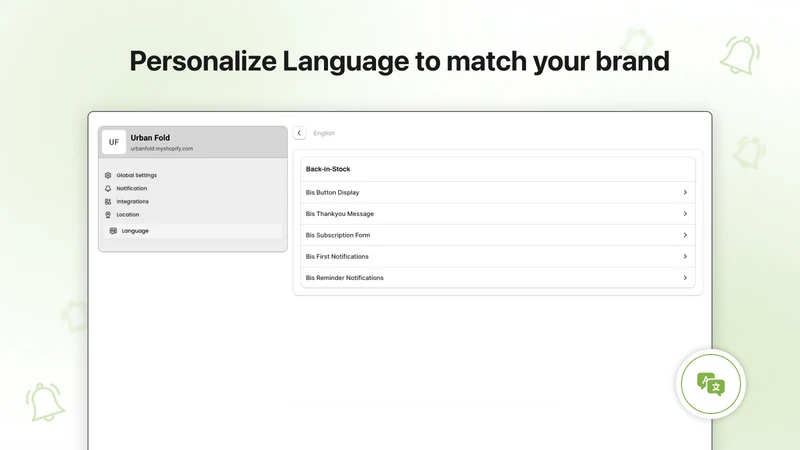Click the green translation bubble icon
Viewport: 800px width, 450px height.
[711, 384]
